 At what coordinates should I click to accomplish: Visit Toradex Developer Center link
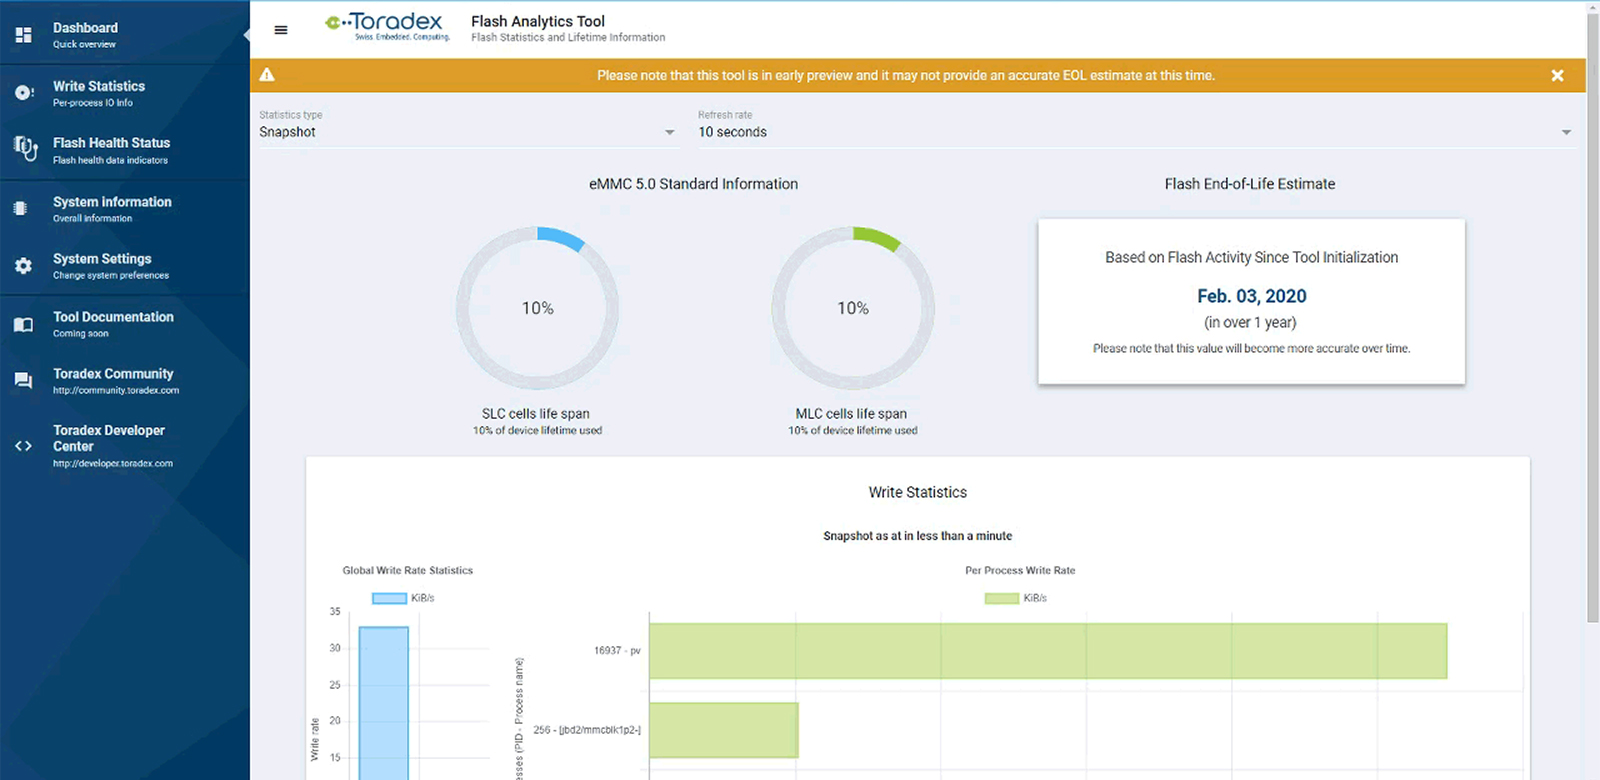[125, 446]
